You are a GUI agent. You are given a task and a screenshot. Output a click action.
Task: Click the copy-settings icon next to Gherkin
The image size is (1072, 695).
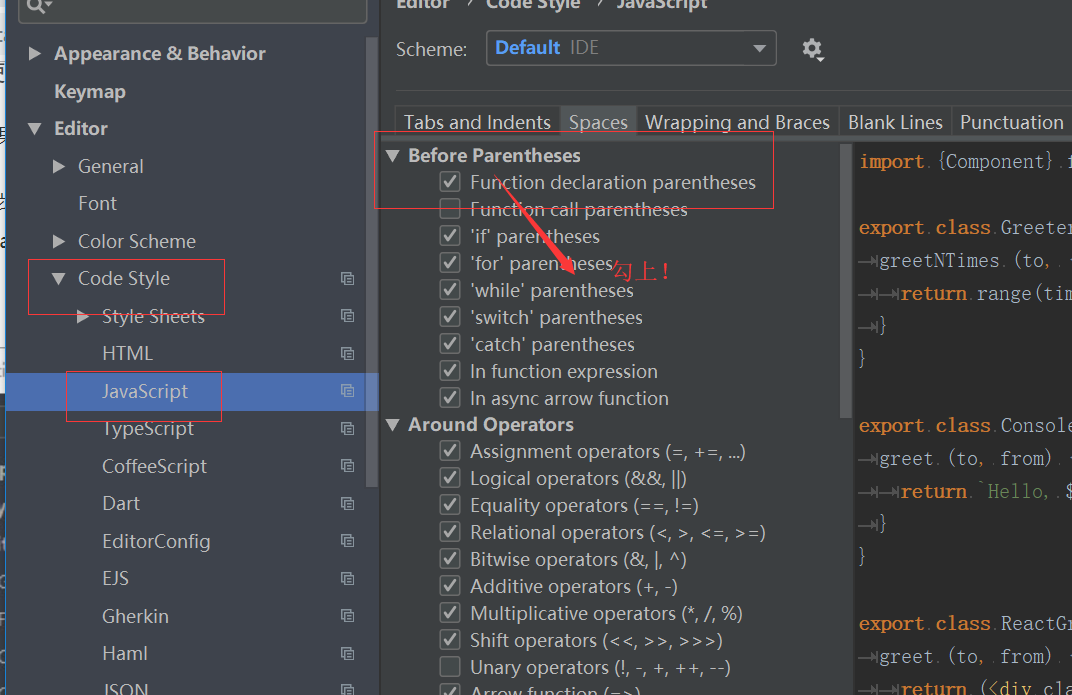347,616
